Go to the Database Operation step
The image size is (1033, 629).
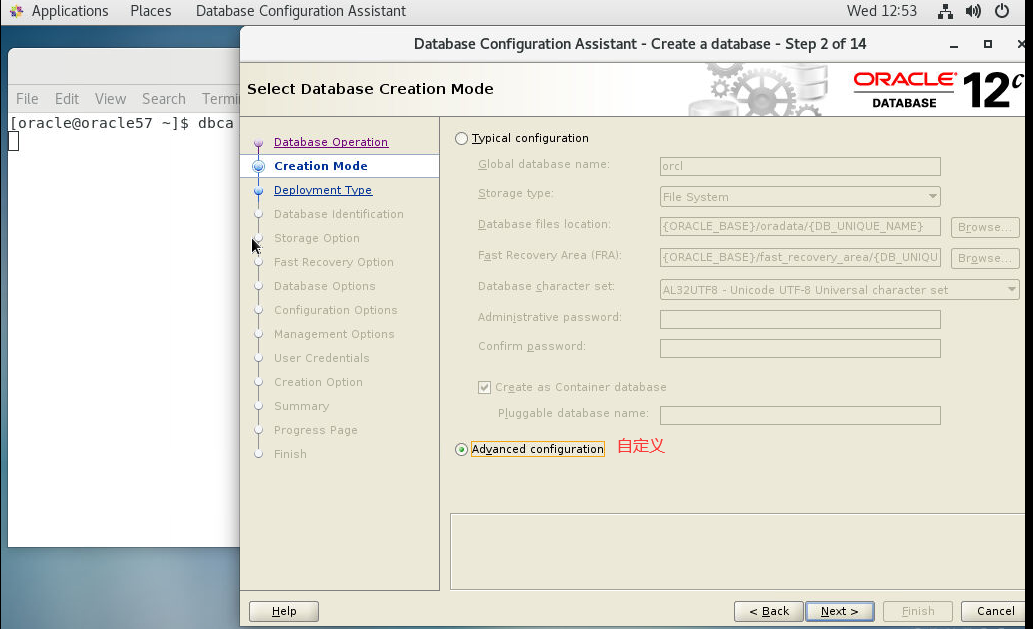331,142
